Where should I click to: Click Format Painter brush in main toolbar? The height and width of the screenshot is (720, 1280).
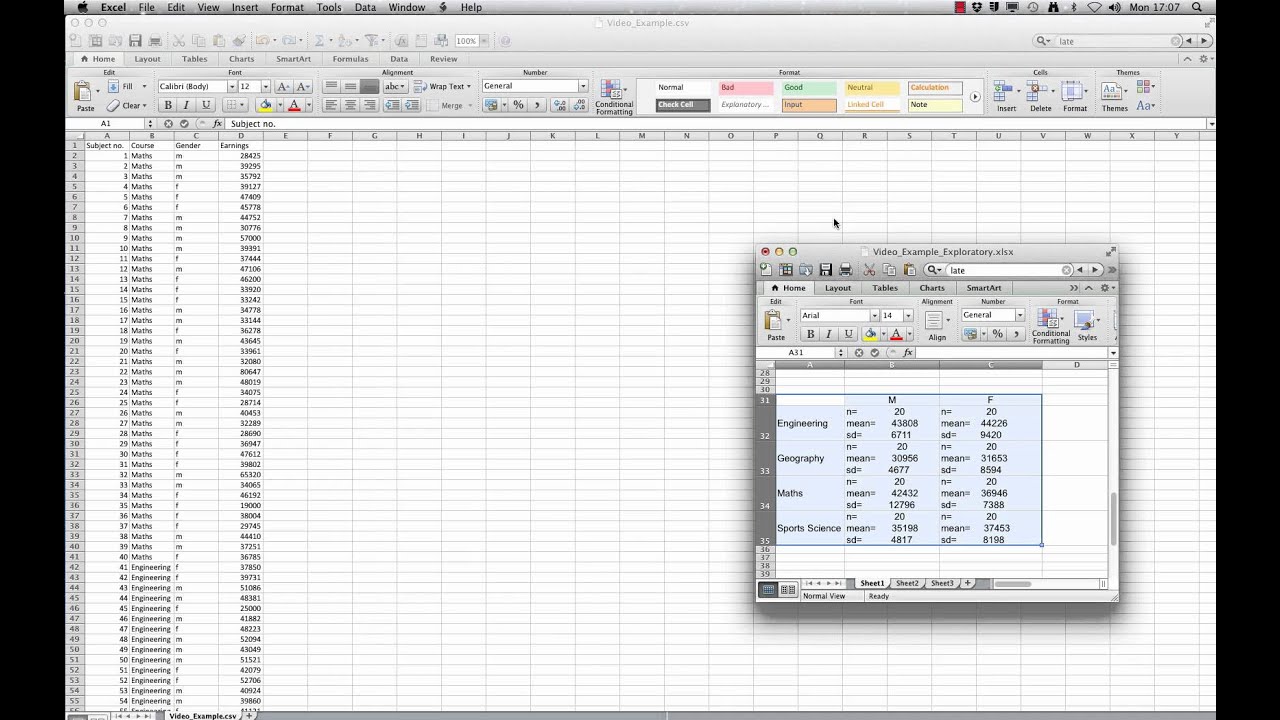point(238,41)
